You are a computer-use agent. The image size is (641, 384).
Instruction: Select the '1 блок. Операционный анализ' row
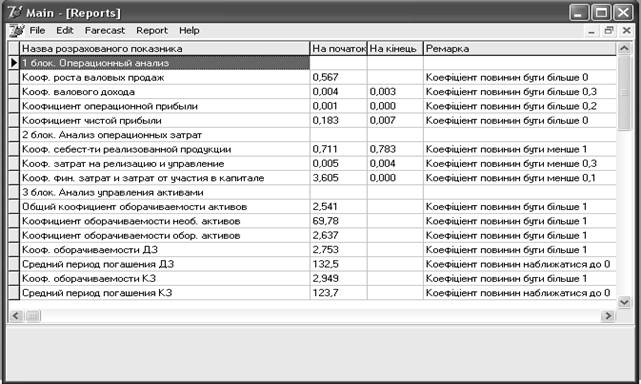pos(165,63)
